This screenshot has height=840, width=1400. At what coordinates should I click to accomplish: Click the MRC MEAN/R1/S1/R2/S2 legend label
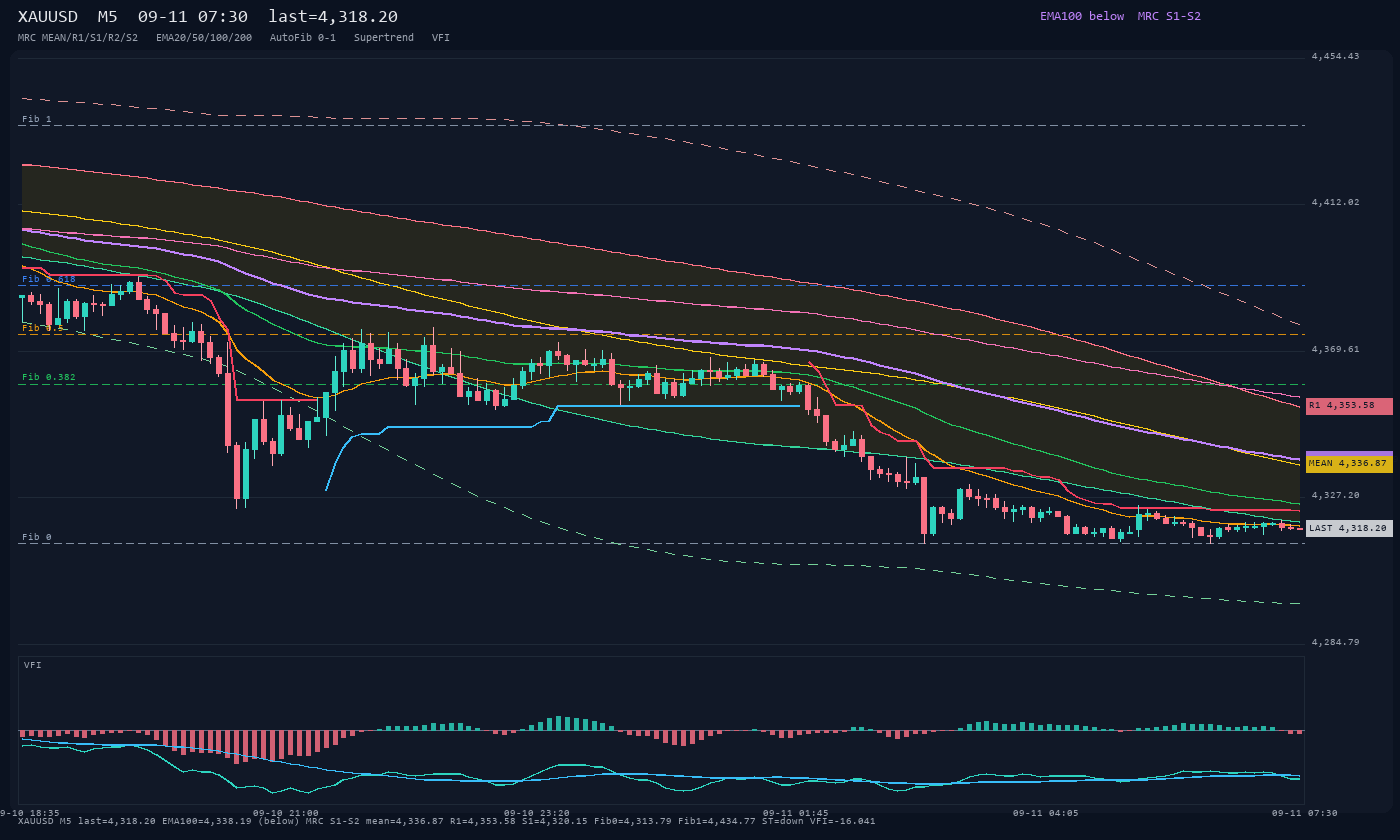click(x=78, y=37)
